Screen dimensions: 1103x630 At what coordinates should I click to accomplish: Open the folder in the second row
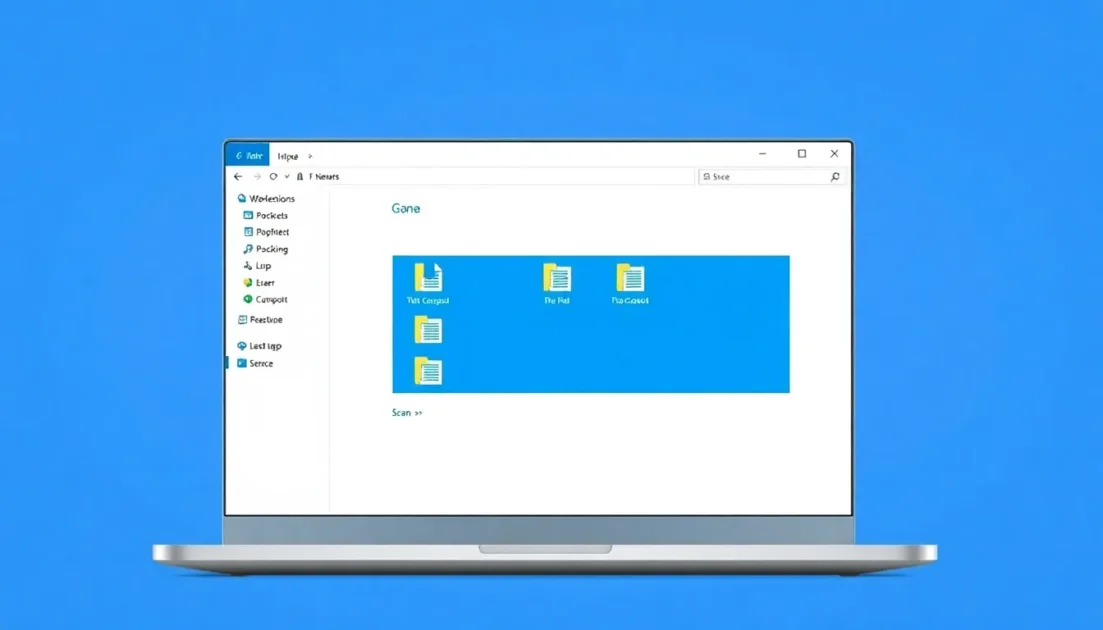click(428, 330)
